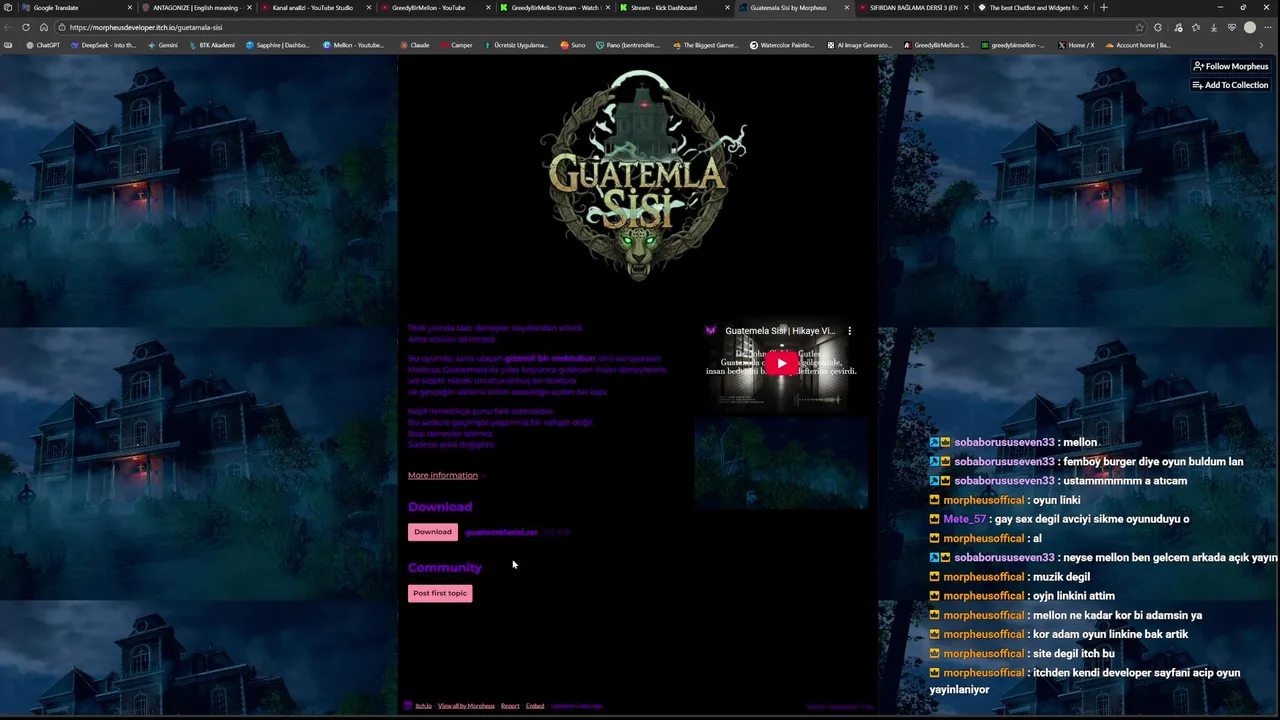Click the Community section heading
Viewport: 1280px width, 720px height.
point(445,567)
